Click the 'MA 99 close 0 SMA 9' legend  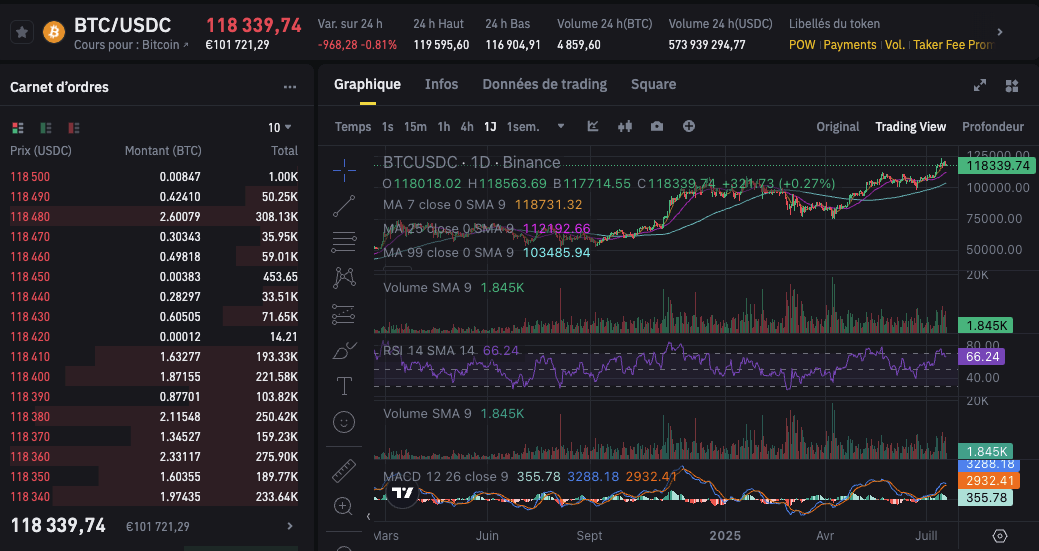point(449,252)
